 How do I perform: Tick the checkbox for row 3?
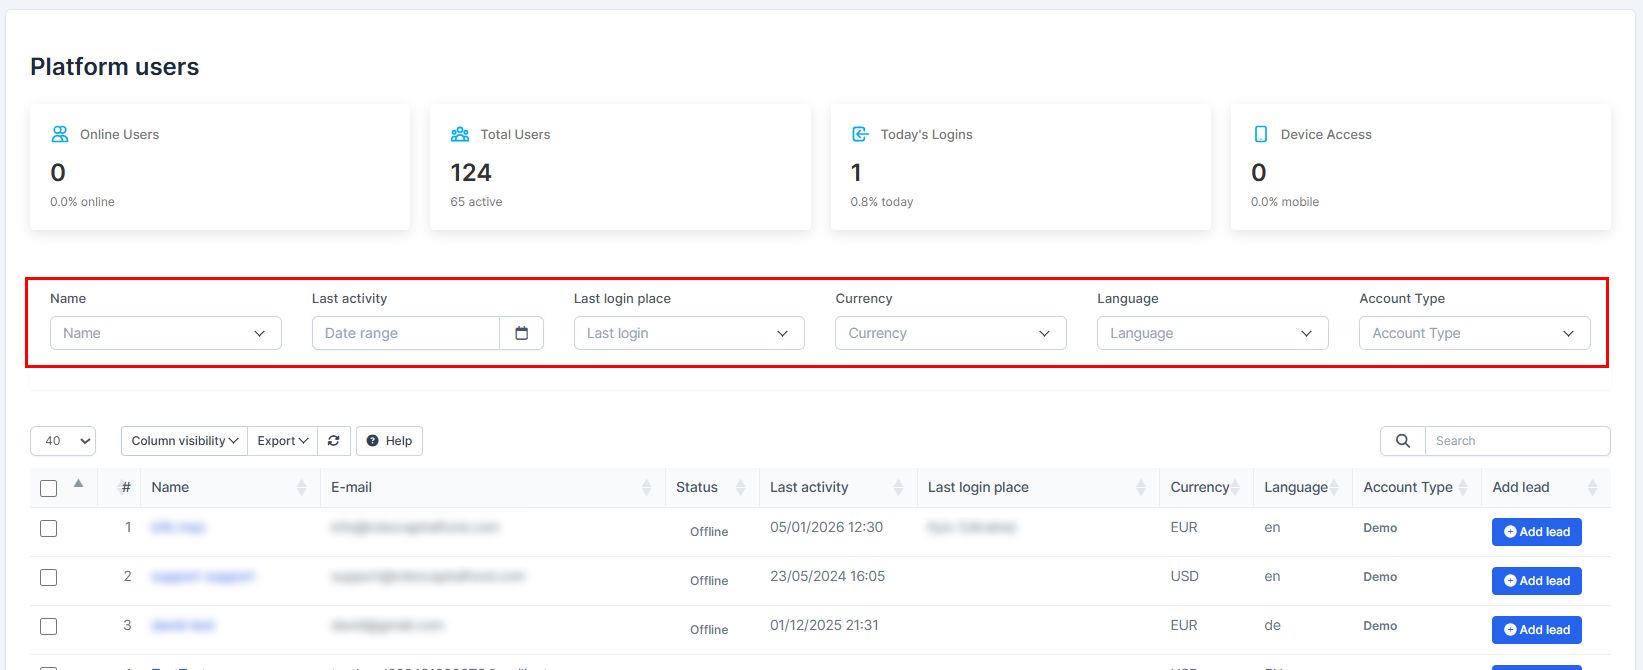48,626
